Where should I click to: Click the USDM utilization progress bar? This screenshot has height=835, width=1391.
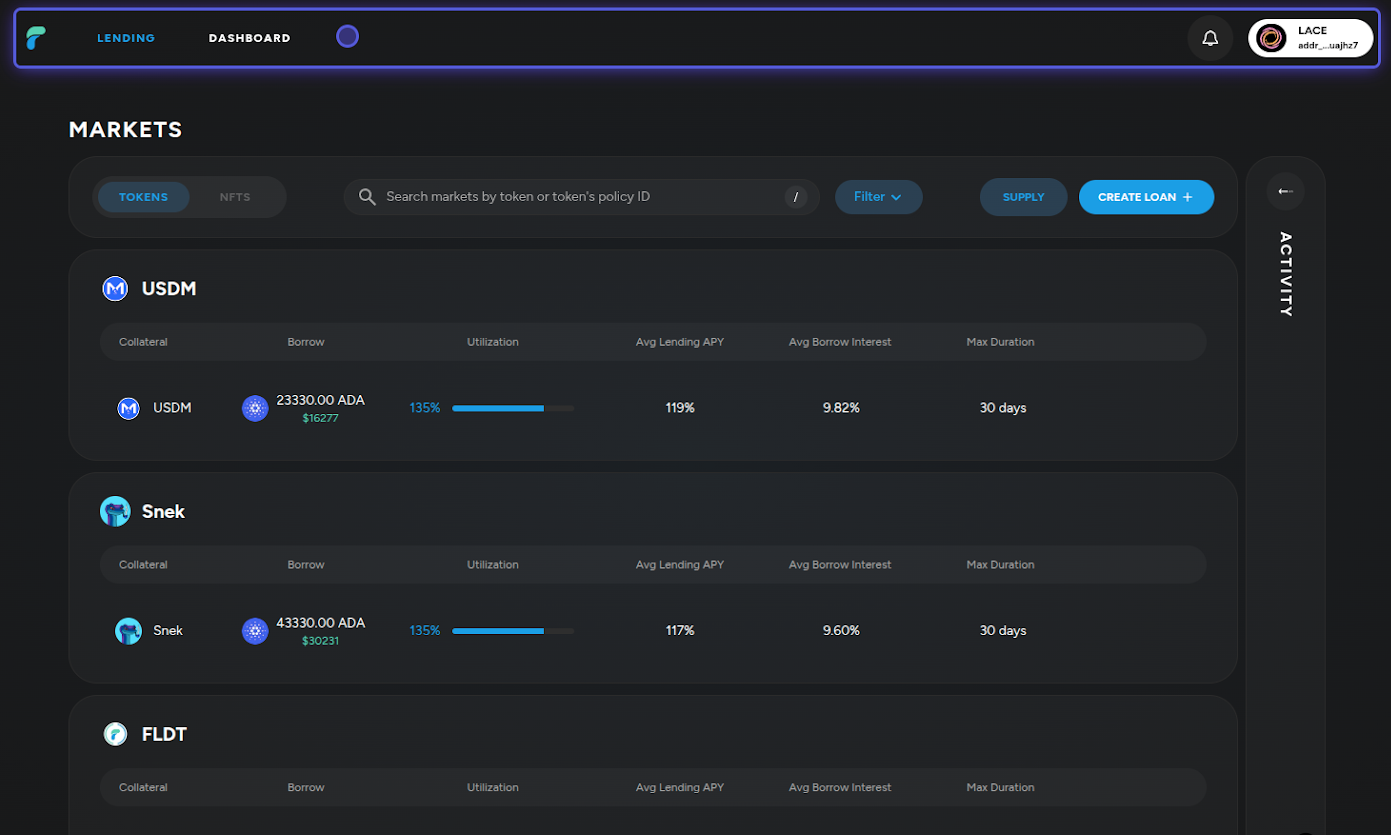(513, 408)
